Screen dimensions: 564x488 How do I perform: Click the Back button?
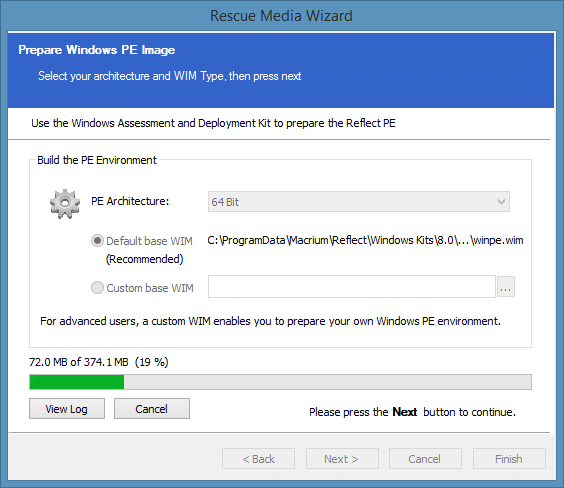258,459
